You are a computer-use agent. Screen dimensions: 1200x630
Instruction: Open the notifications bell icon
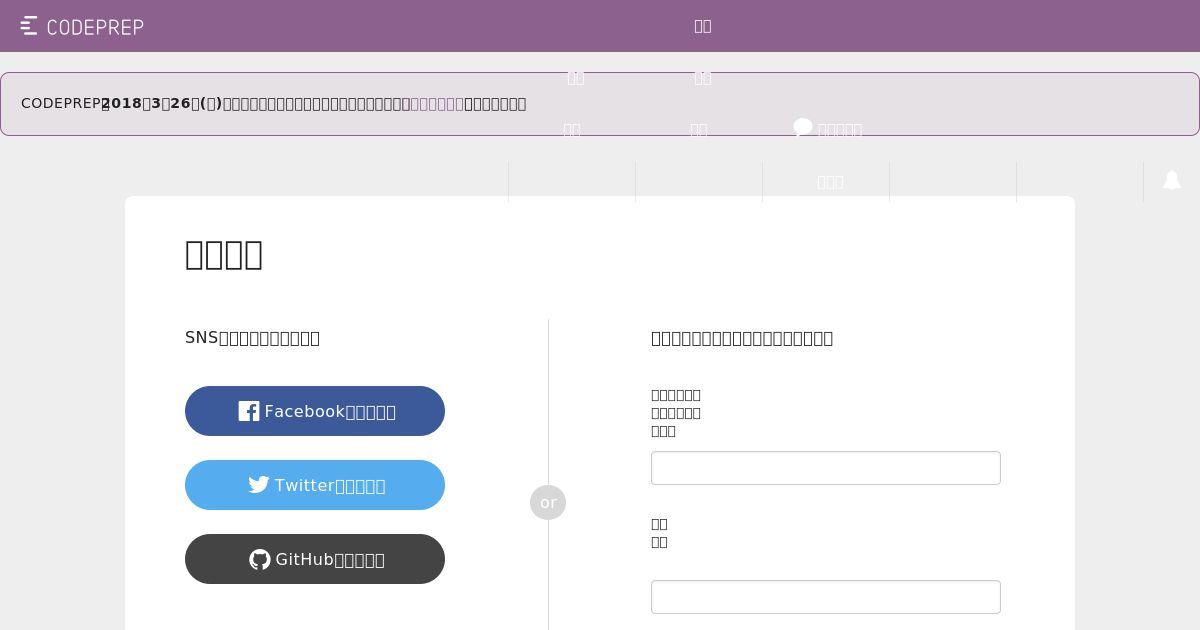(1172, 180)
